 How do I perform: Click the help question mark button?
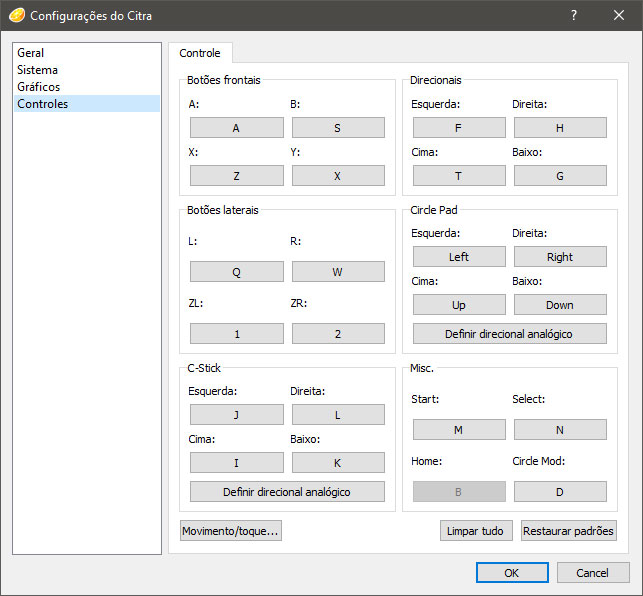tap(574, 16)
